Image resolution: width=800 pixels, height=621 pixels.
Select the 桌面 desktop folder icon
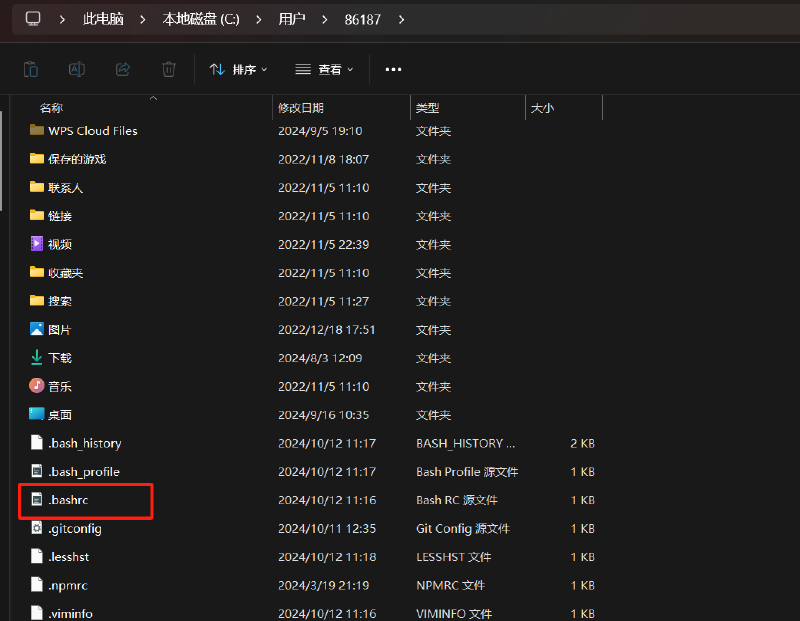[37, 414]
